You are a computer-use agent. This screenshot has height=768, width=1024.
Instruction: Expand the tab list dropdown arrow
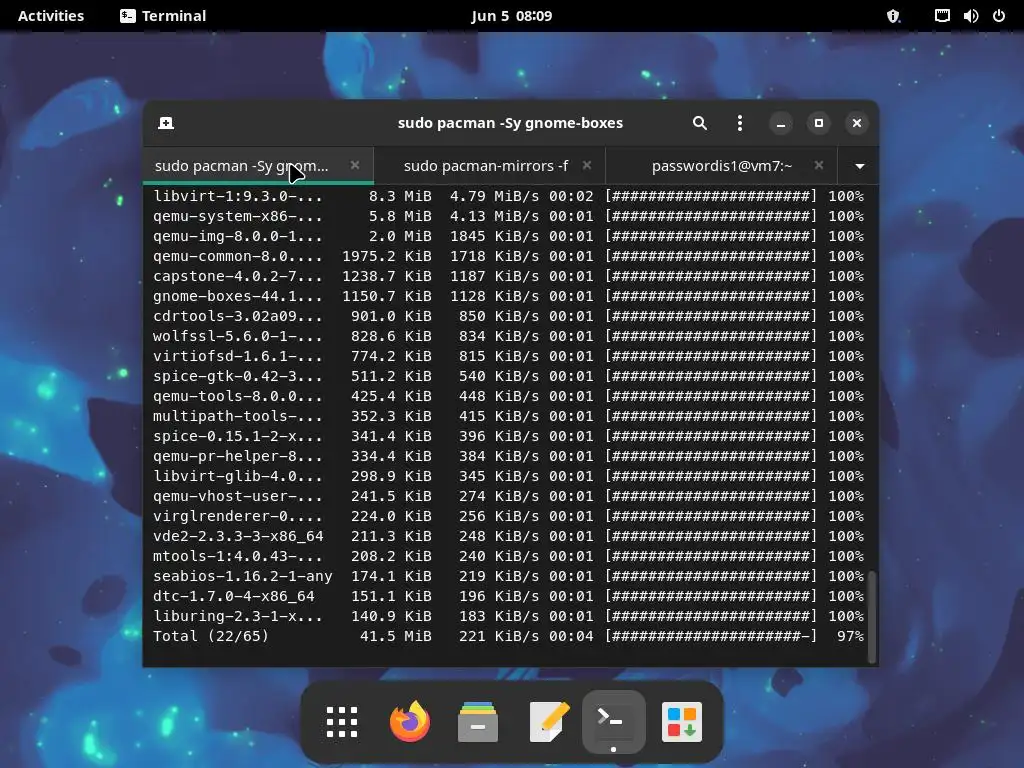coord(859,166)
